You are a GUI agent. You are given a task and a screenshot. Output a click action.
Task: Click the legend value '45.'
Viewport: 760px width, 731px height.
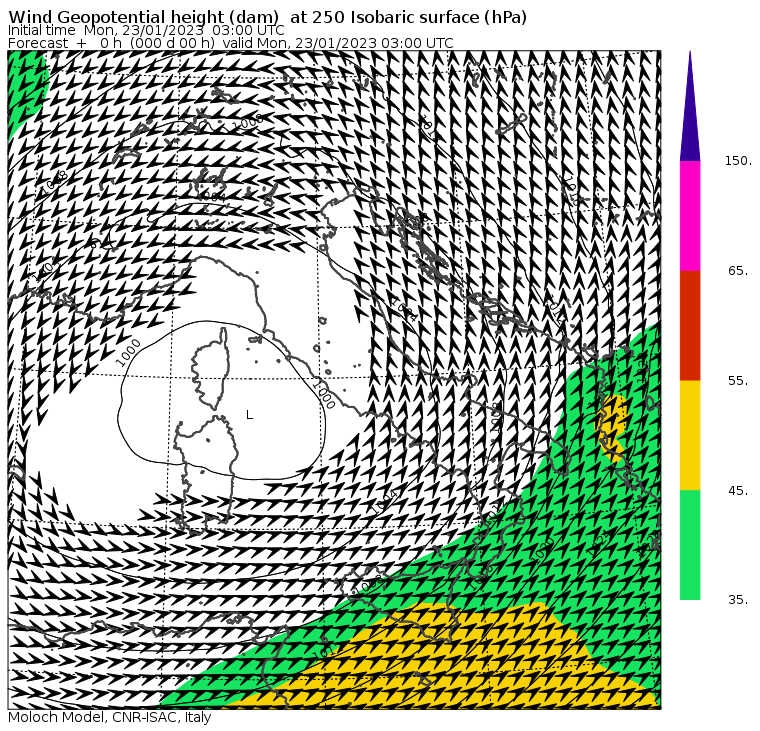pyautogui.click(x=738, y=491)
